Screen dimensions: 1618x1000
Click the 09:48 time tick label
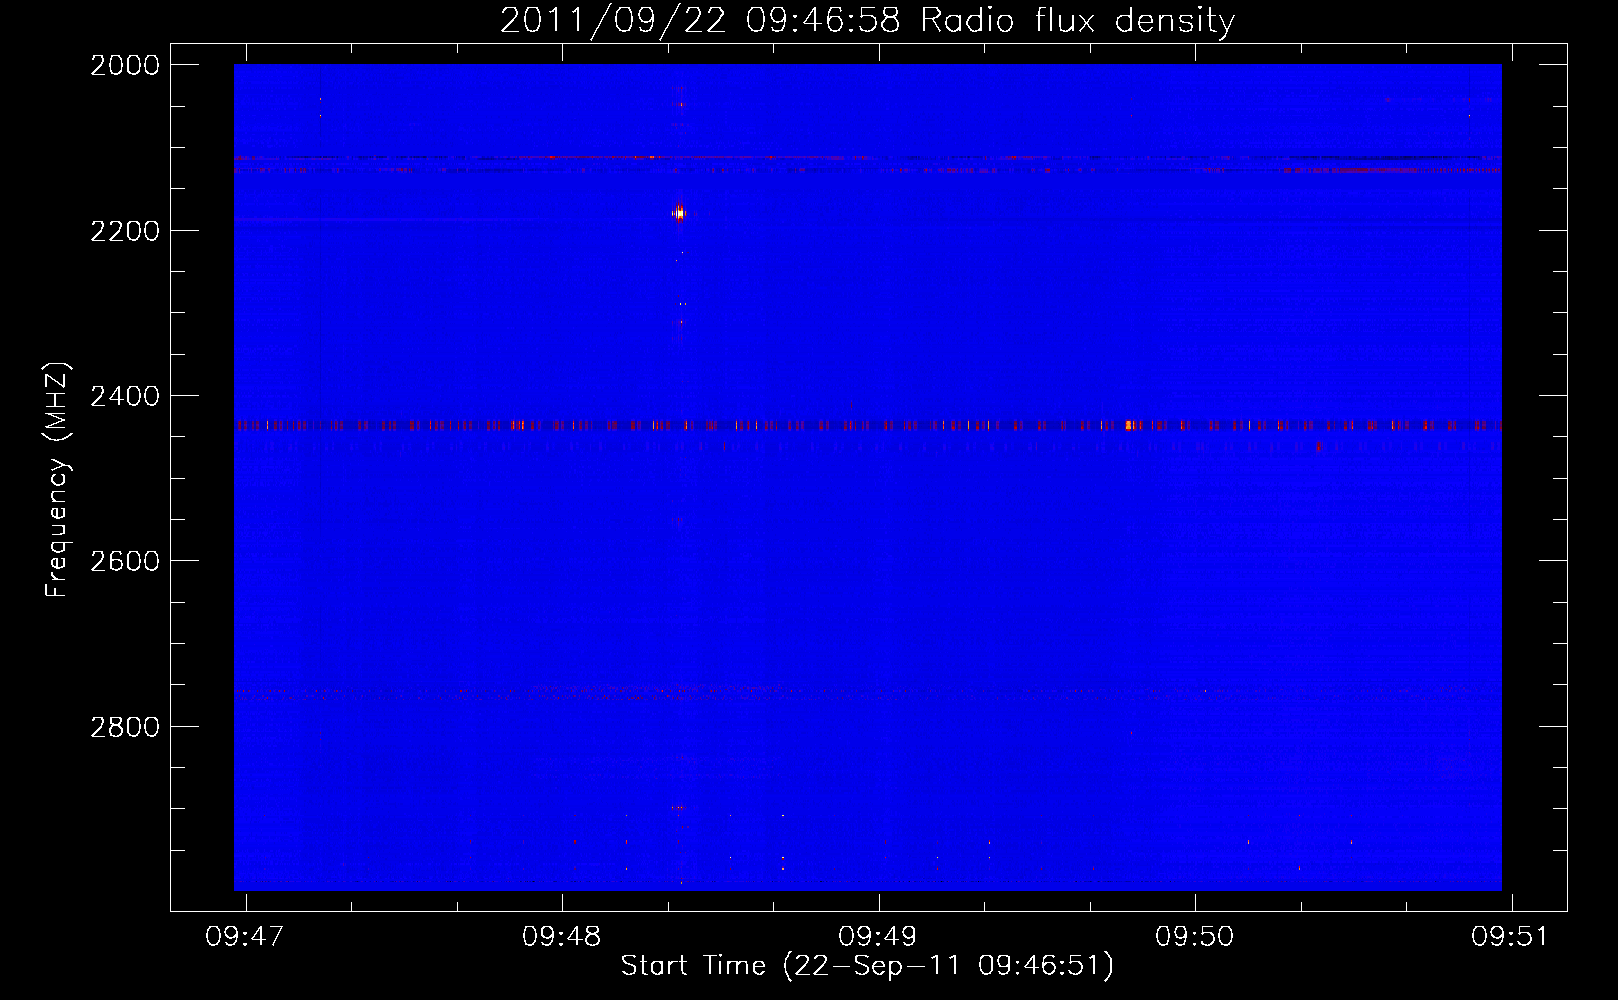pyautogui.click(x=562, y=937)
